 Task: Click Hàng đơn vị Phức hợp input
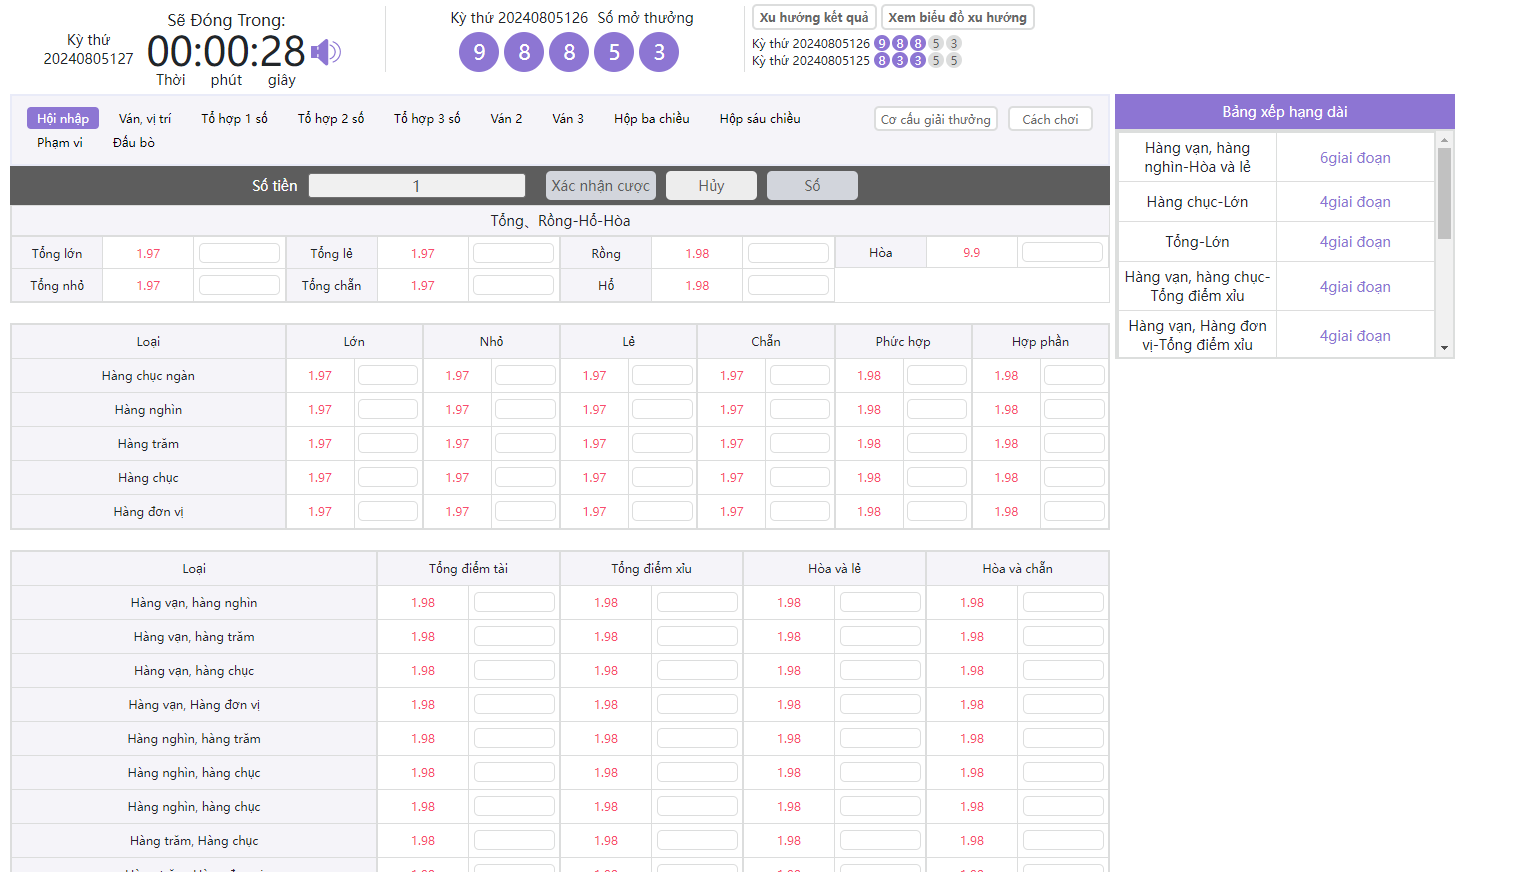point(937,511)
